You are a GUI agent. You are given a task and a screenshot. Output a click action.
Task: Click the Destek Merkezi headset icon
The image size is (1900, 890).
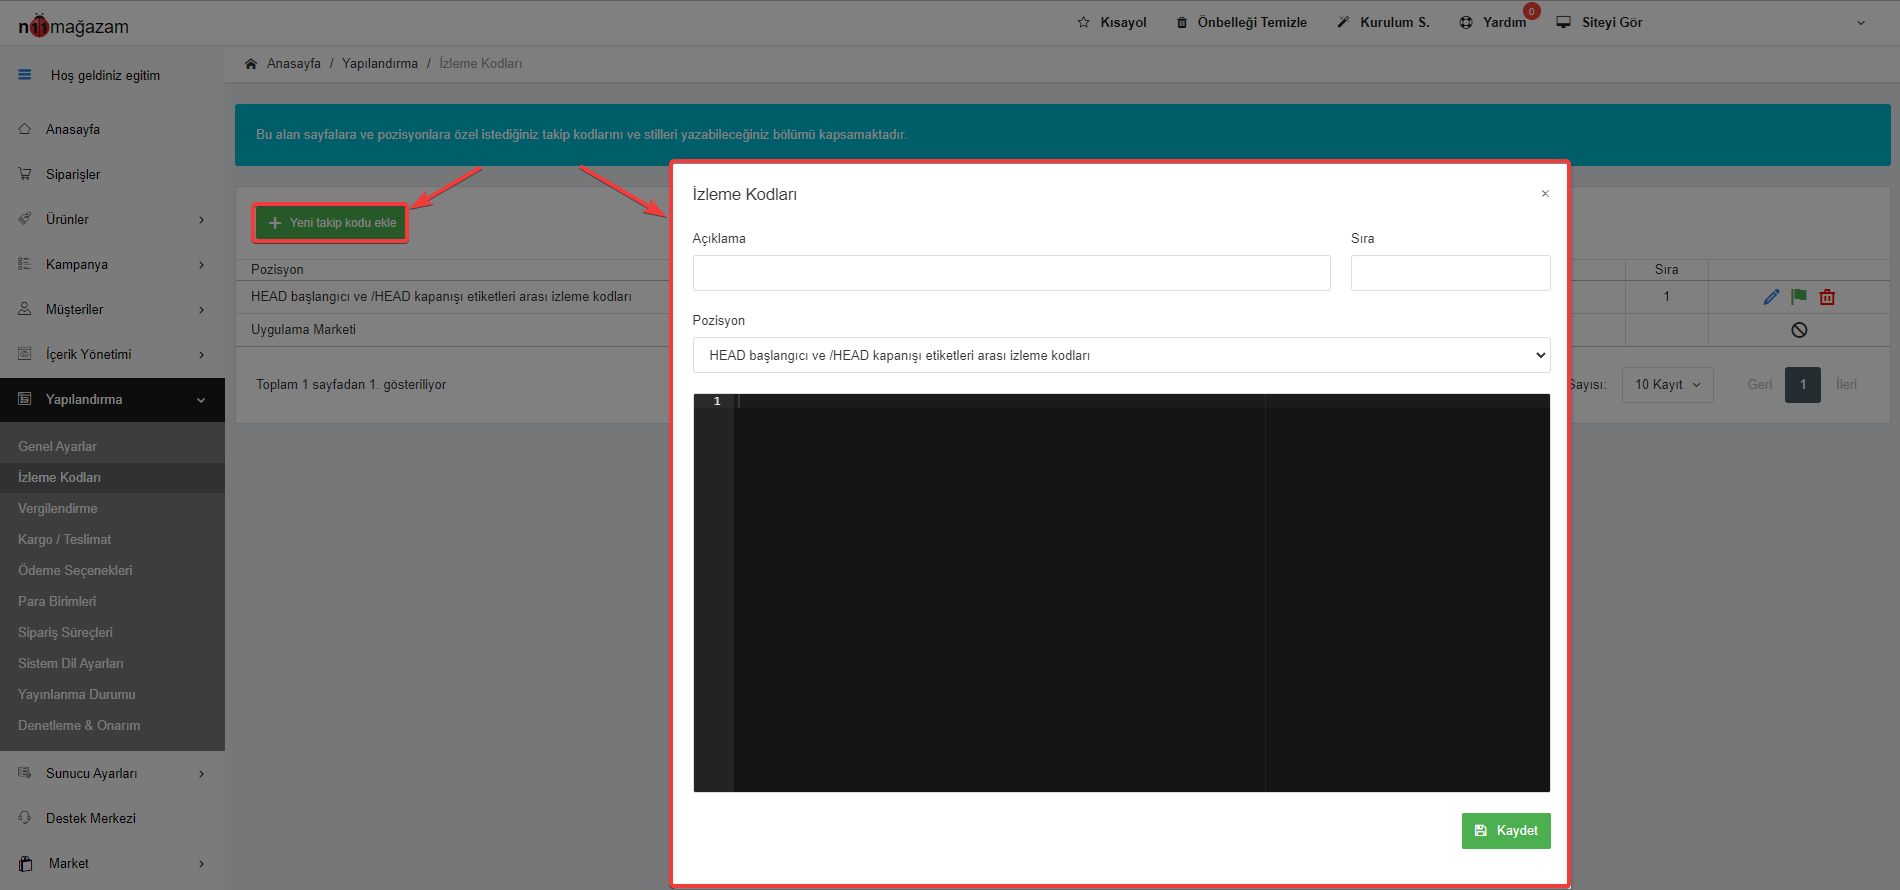tap(25, 818)
